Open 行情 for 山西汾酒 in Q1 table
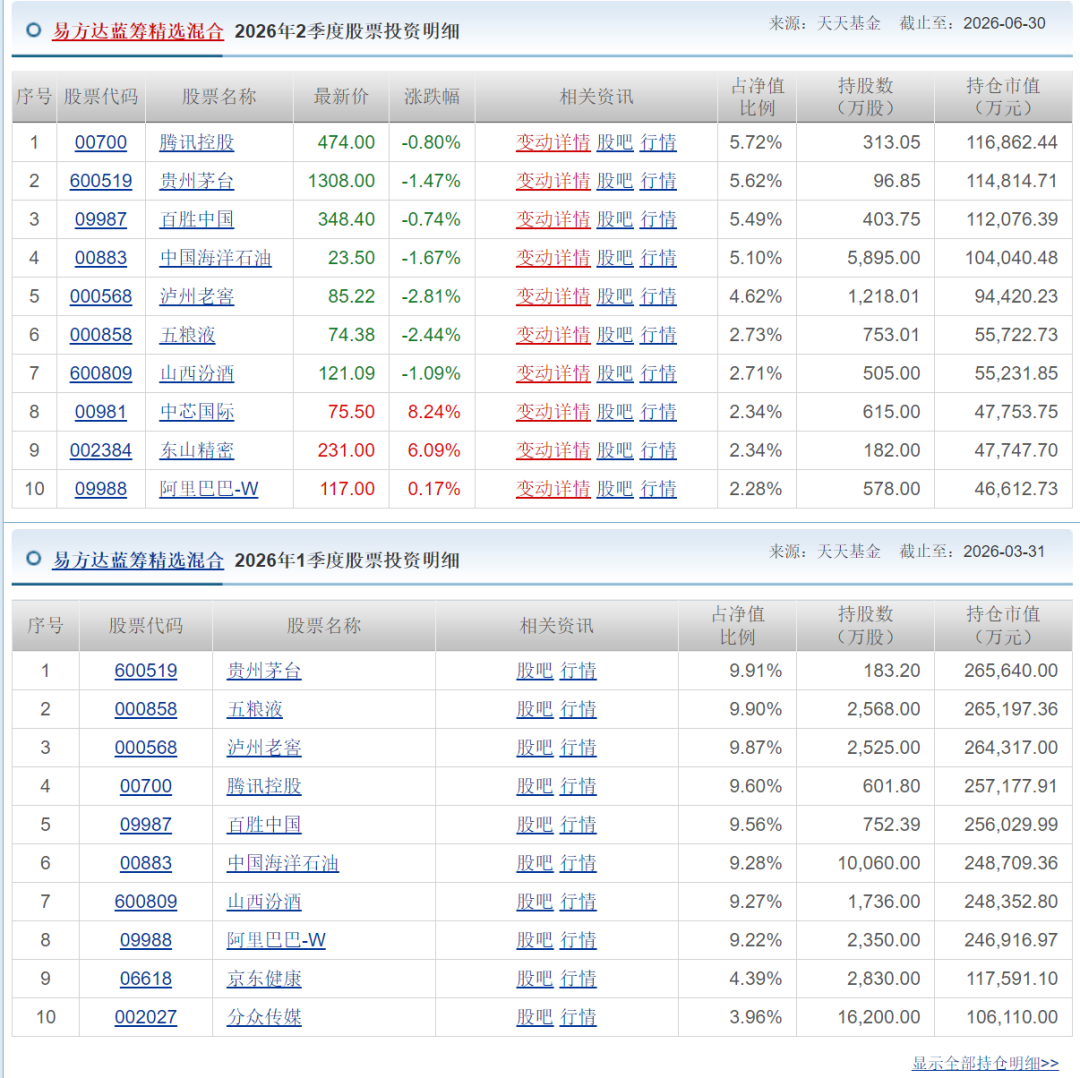 click(x=578, y=902)
